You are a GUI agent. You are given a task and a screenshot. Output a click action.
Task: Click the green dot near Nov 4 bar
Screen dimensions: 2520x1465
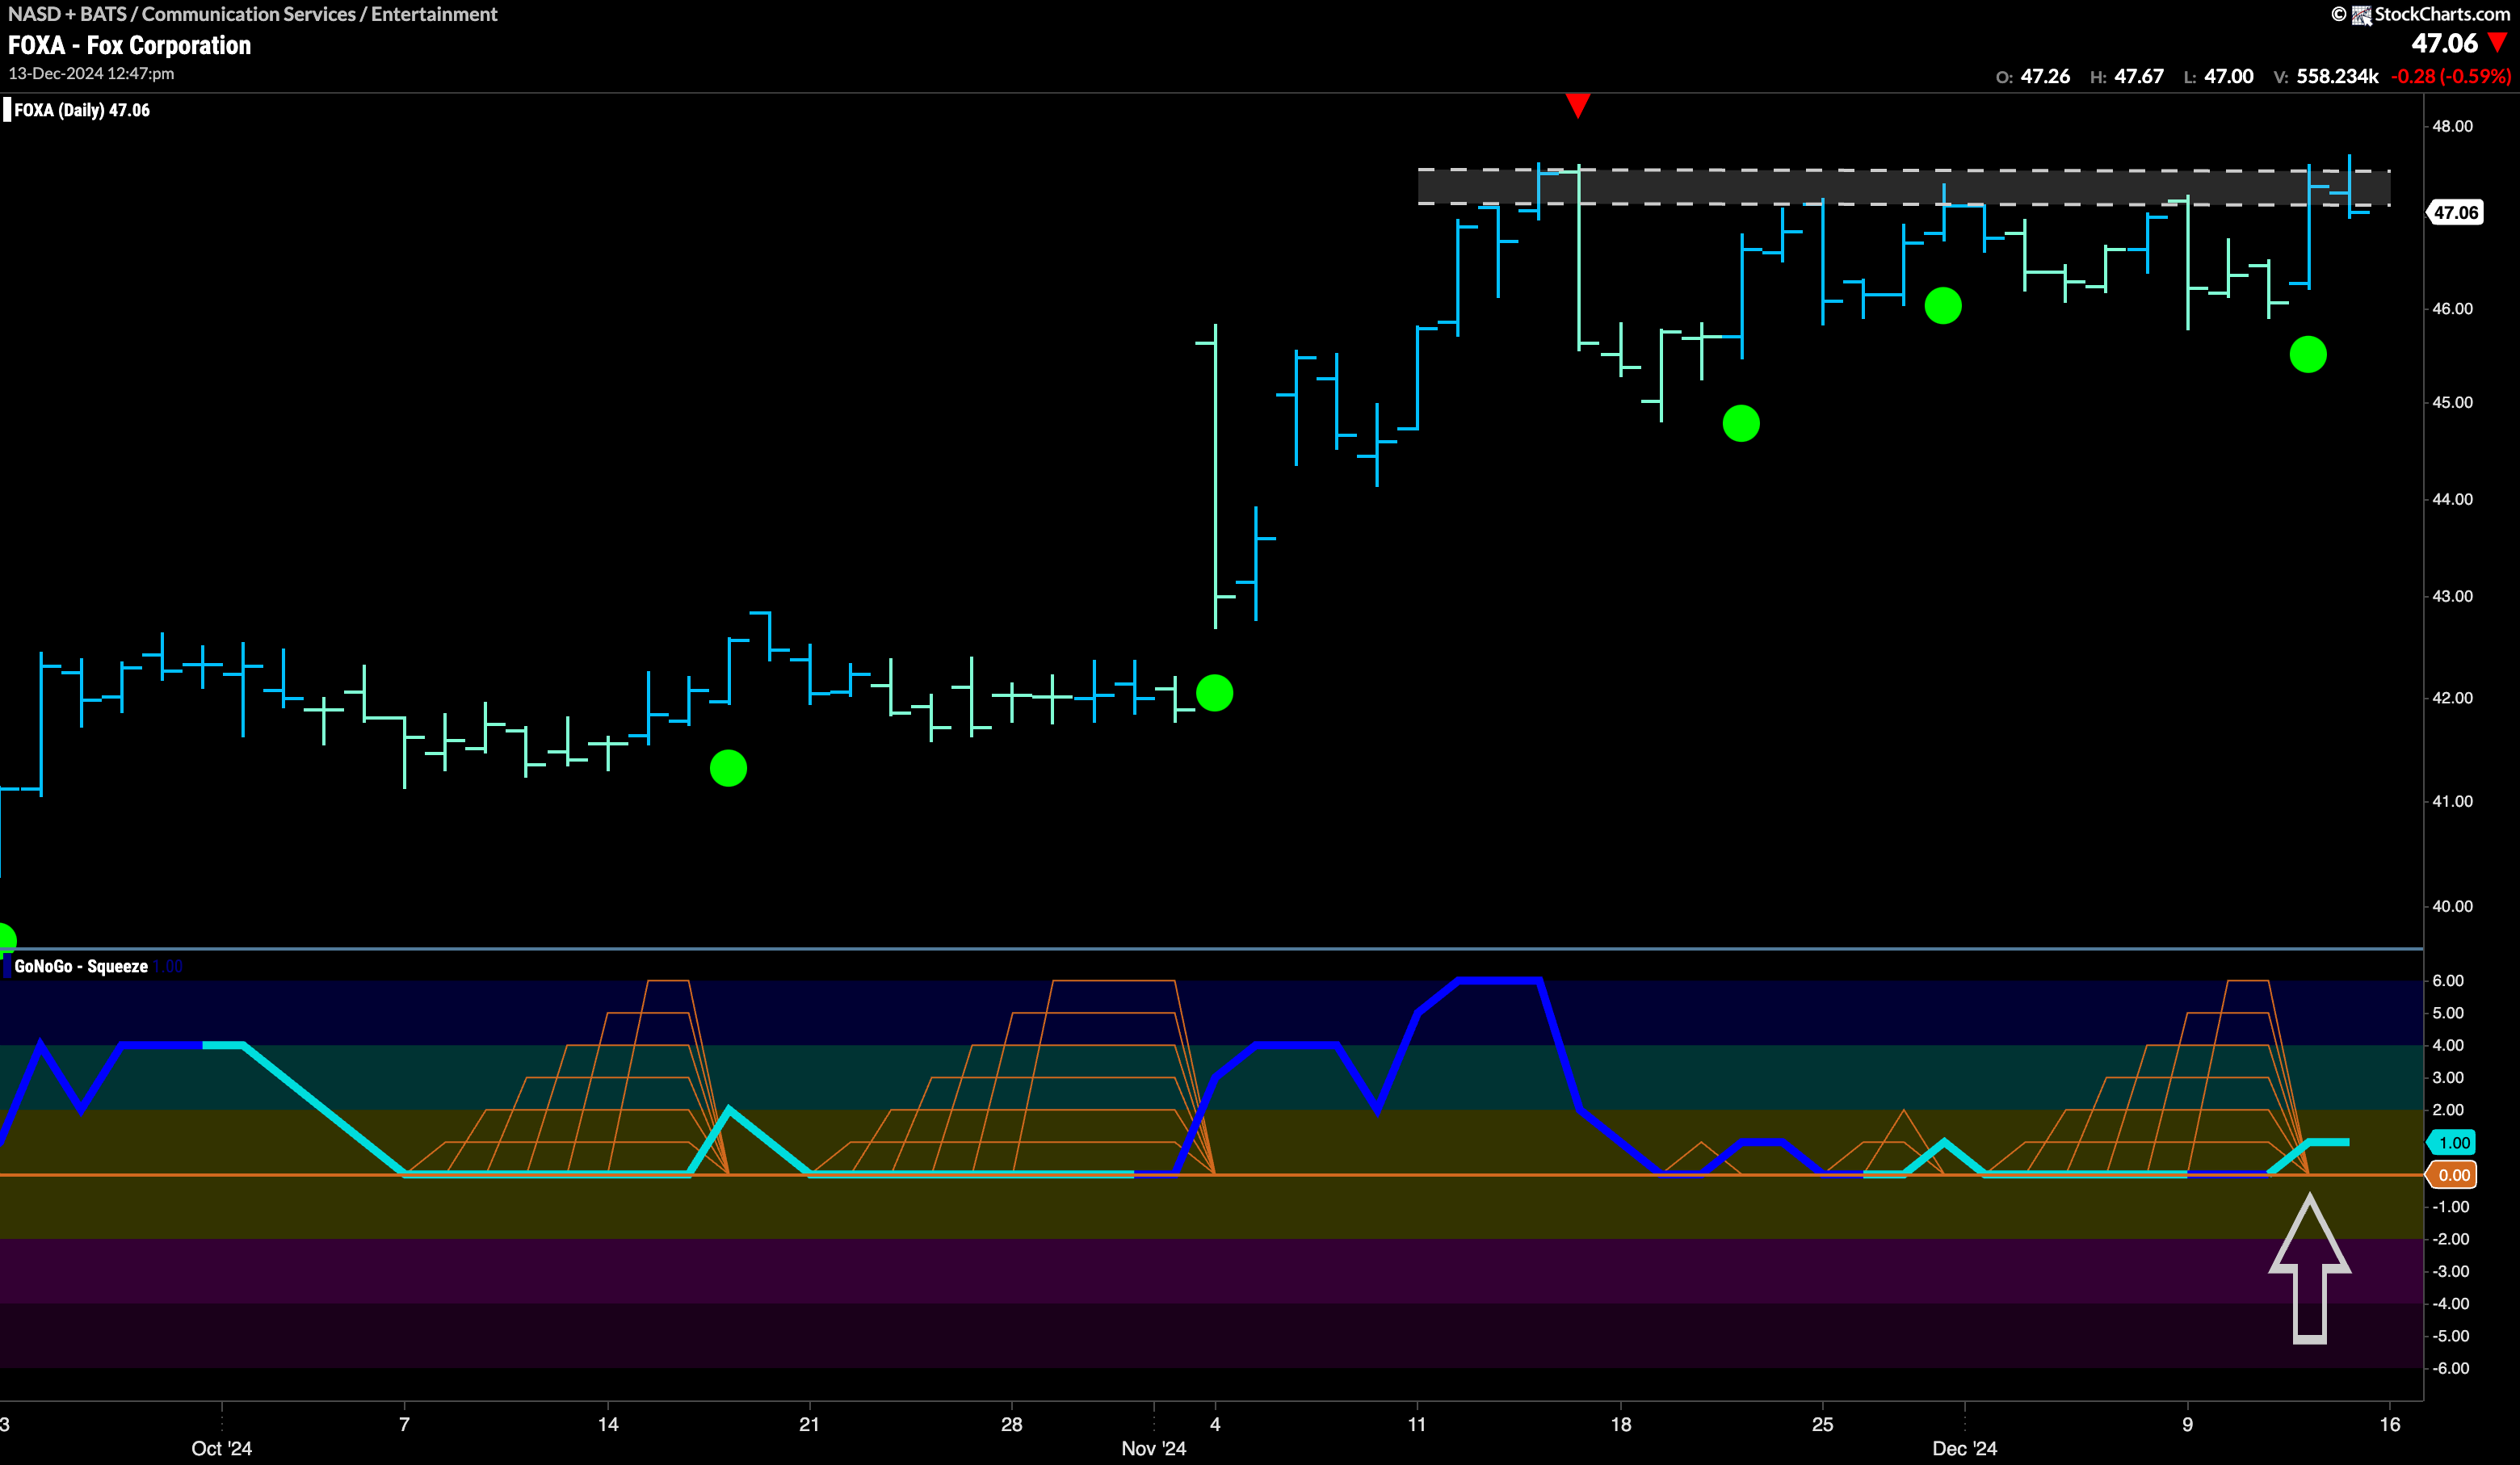point(1214,693)
